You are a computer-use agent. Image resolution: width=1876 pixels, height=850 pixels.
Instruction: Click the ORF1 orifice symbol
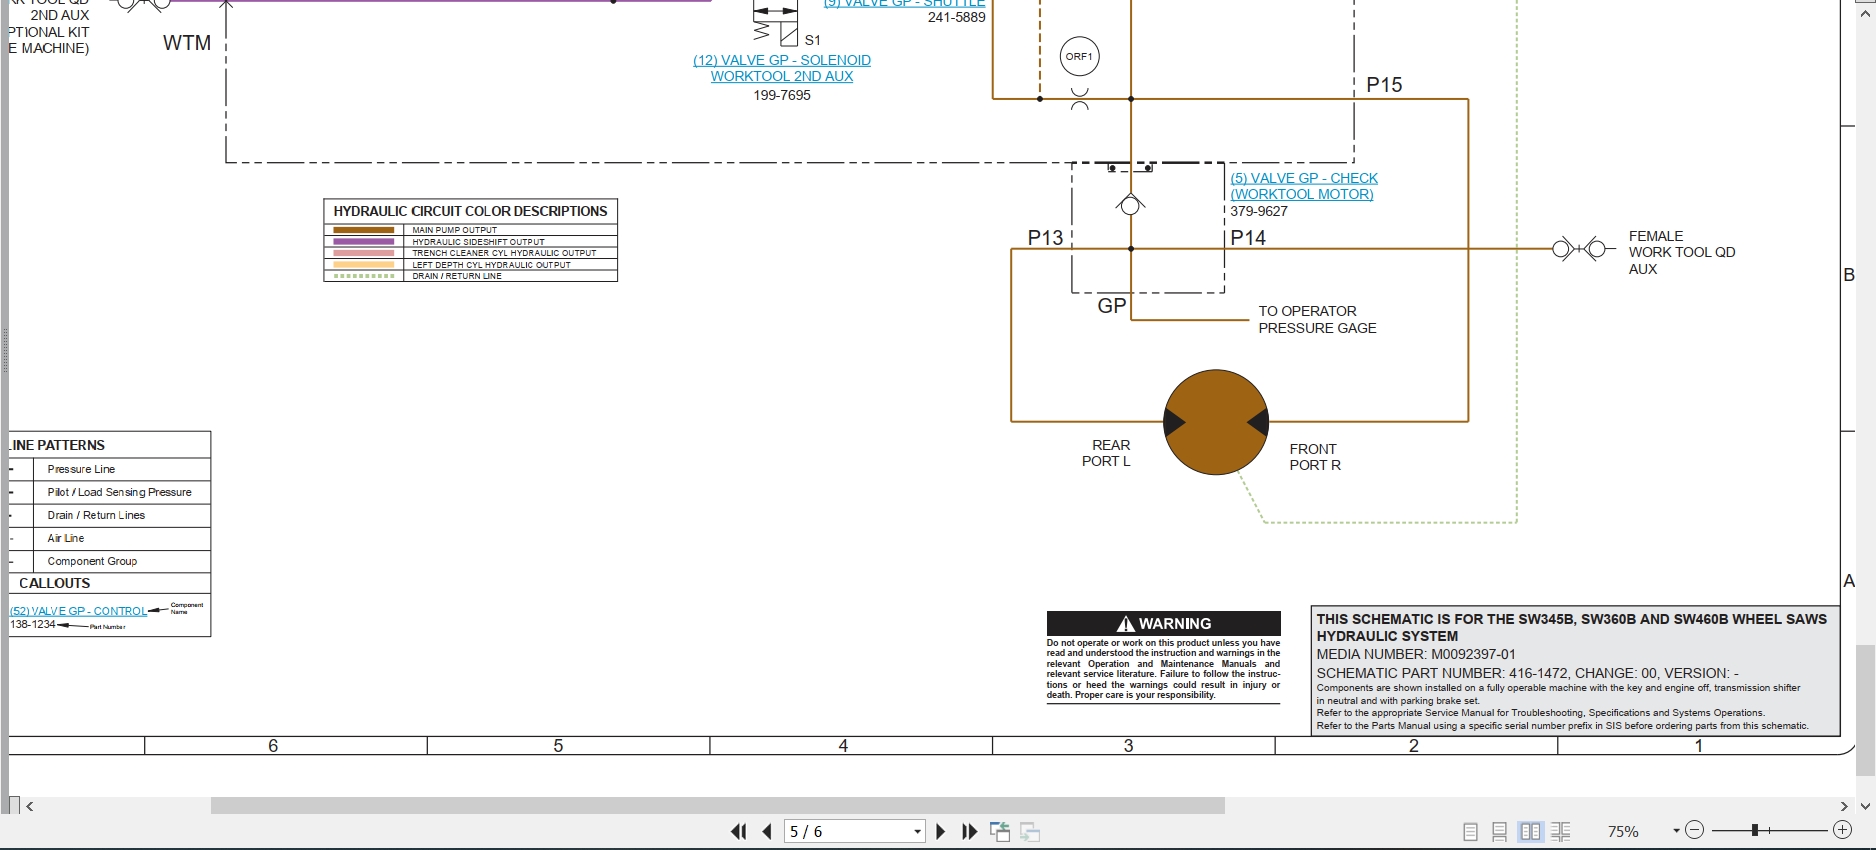point(1079,57)
